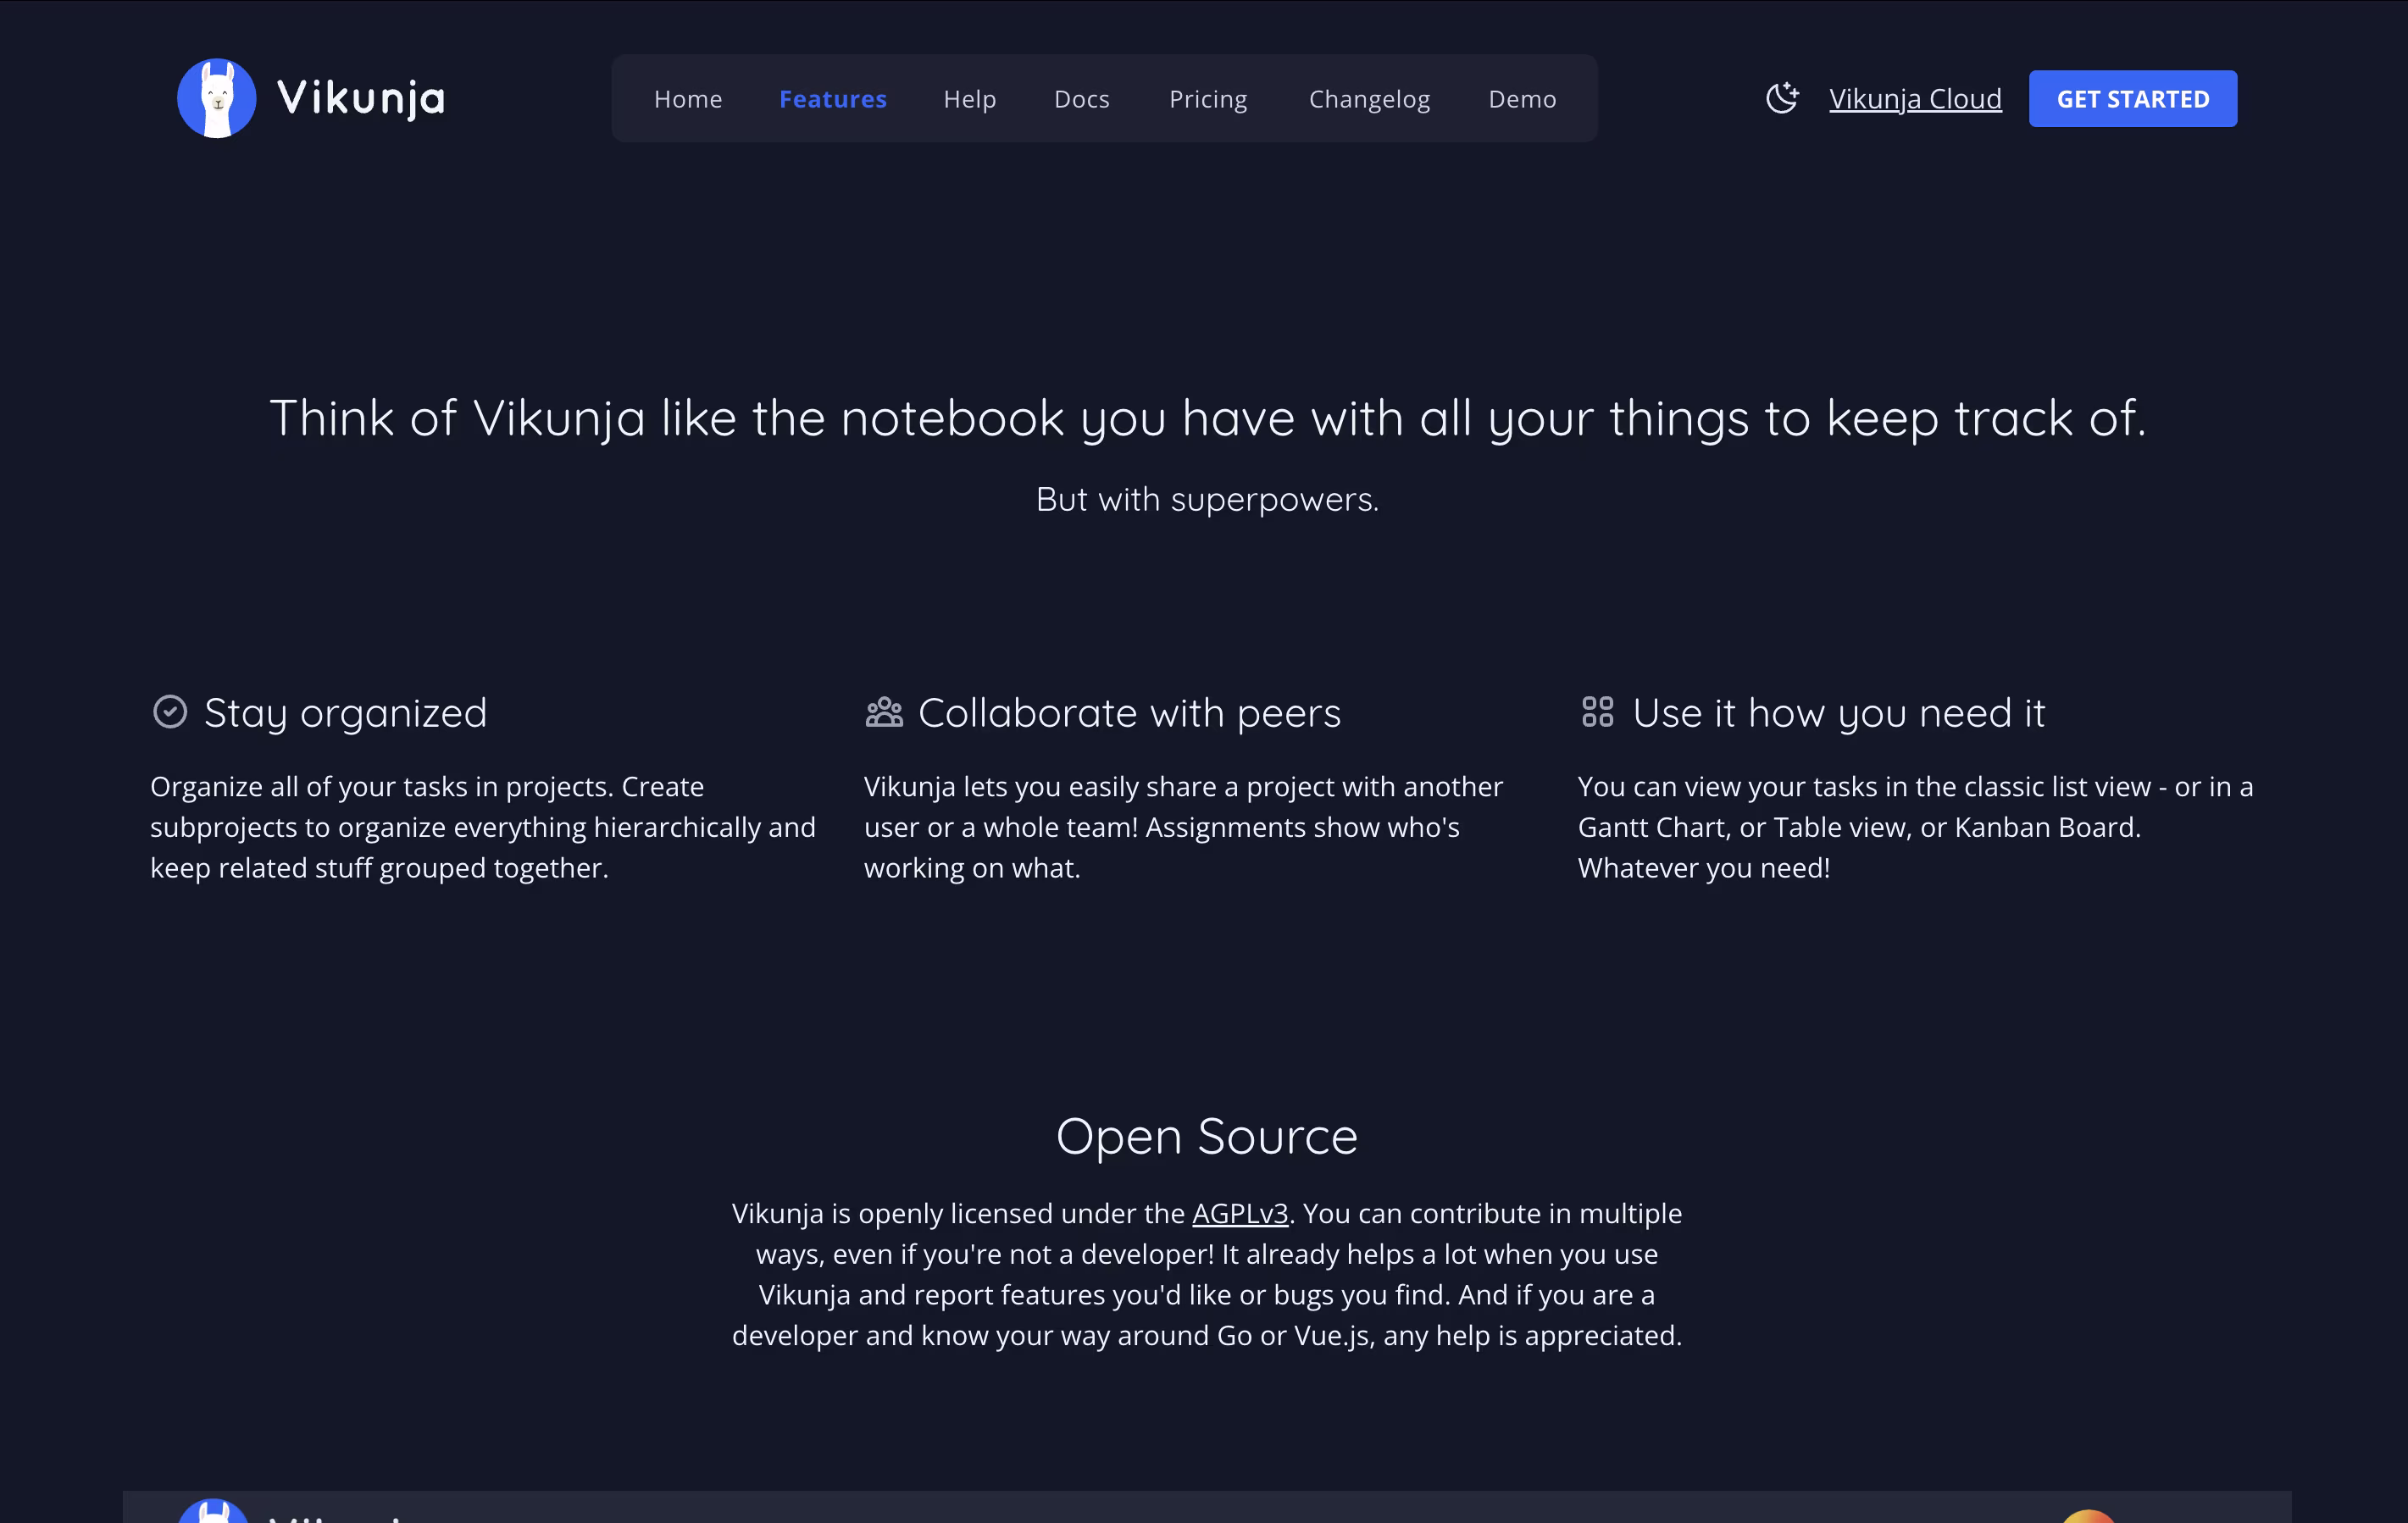Open the Docs navigation link
The image size is (2408, 1523).
coord(1081,99)
